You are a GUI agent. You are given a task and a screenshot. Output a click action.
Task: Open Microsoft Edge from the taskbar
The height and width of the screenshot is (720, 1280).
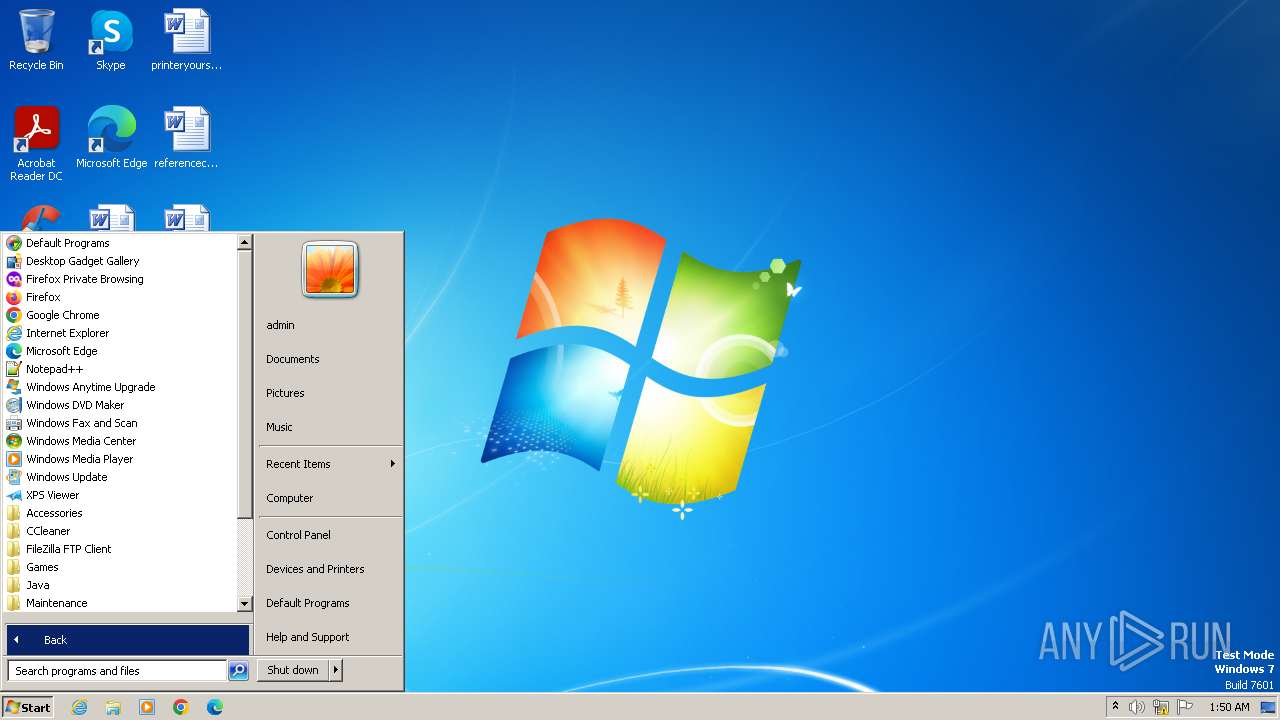[215, 707]
